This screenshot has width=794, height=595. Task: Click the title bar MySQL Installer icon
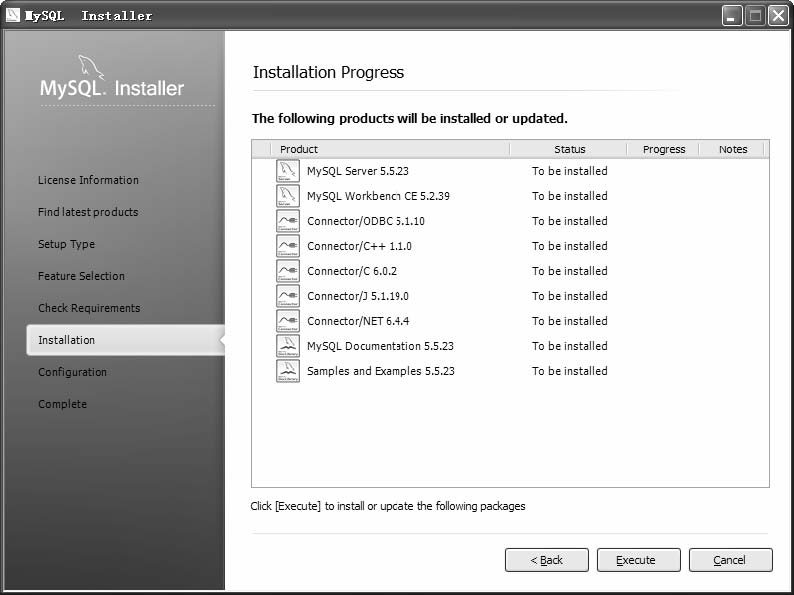[13, 15]
